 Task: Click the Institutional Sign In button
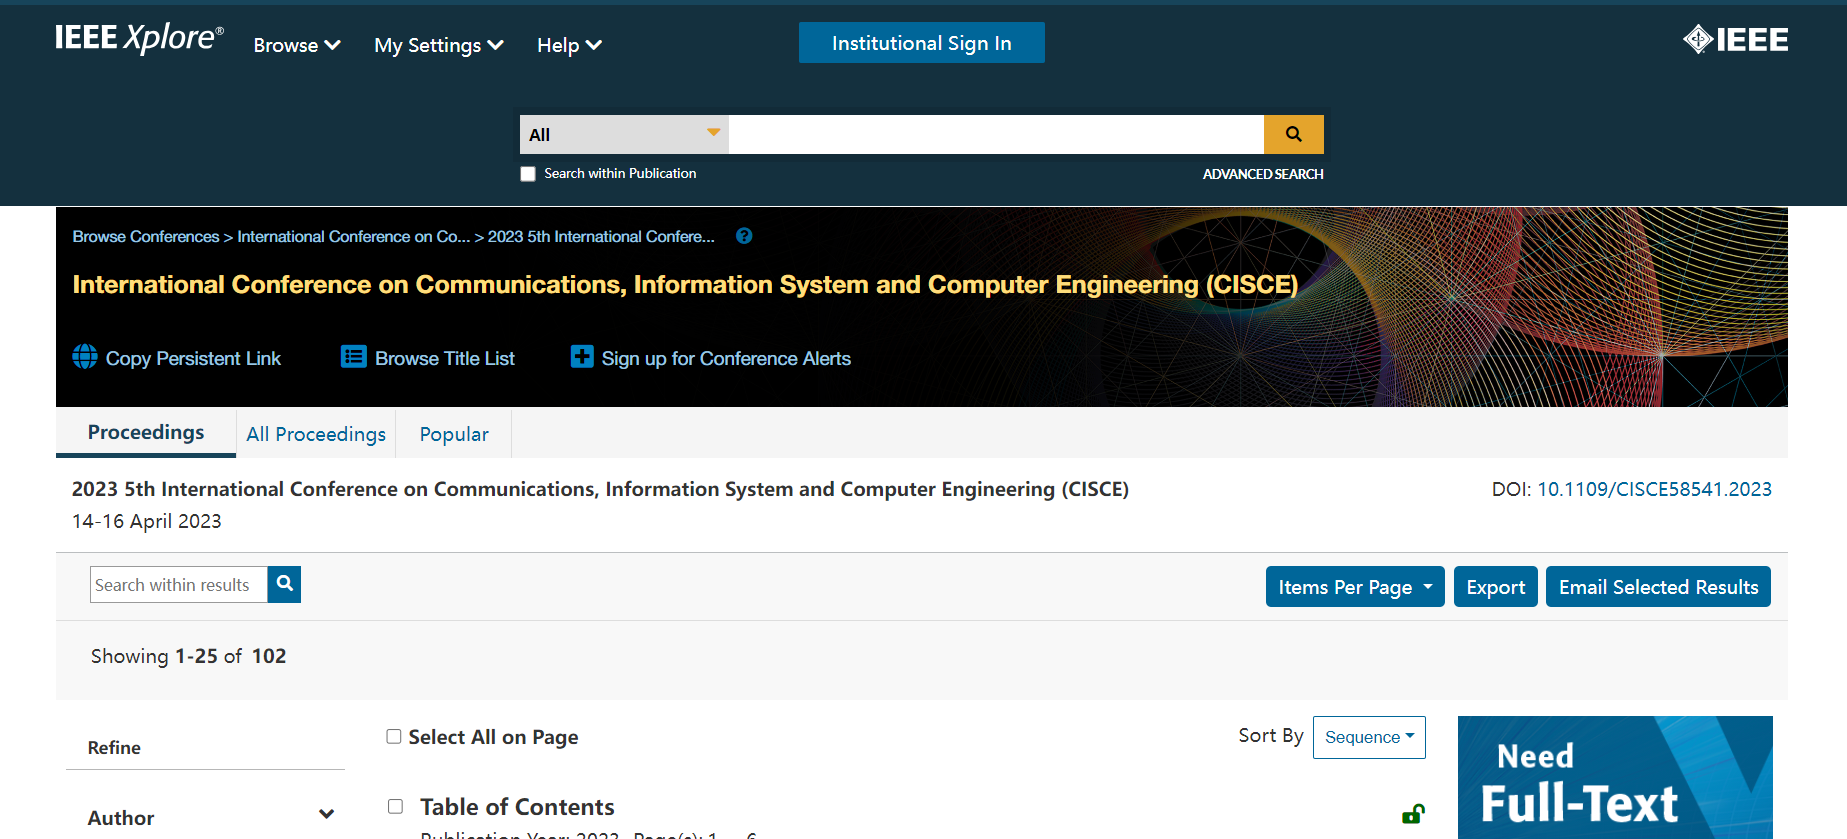(922, 43)
